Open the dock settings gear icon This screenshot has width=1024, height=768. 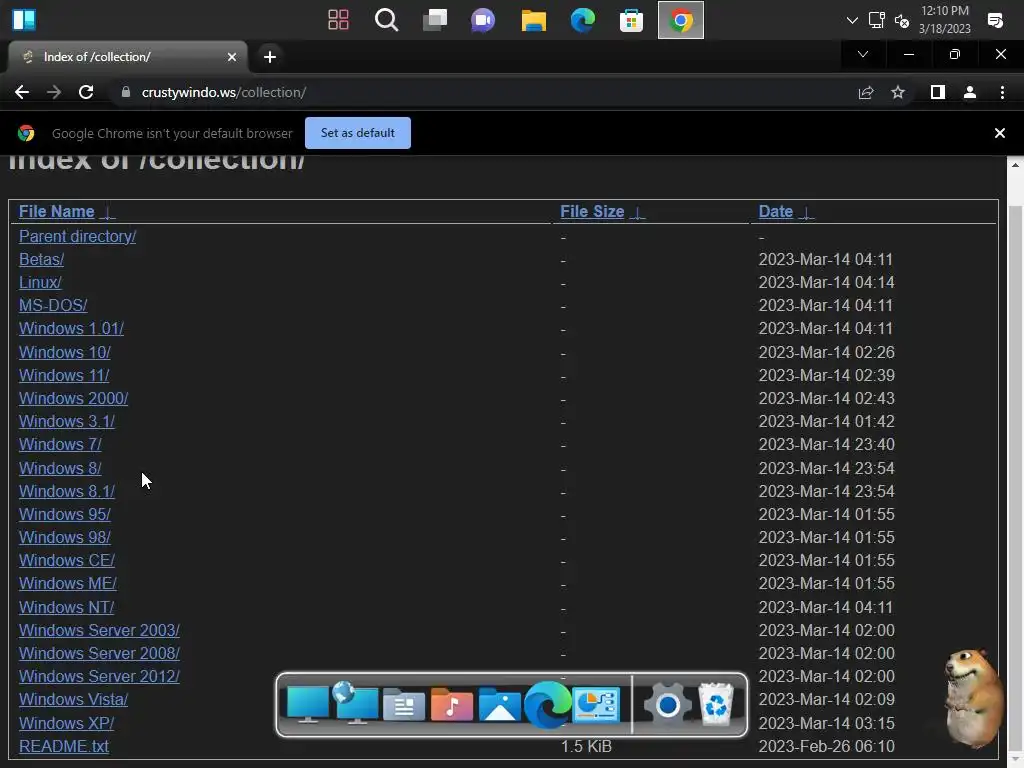point(667,705)
